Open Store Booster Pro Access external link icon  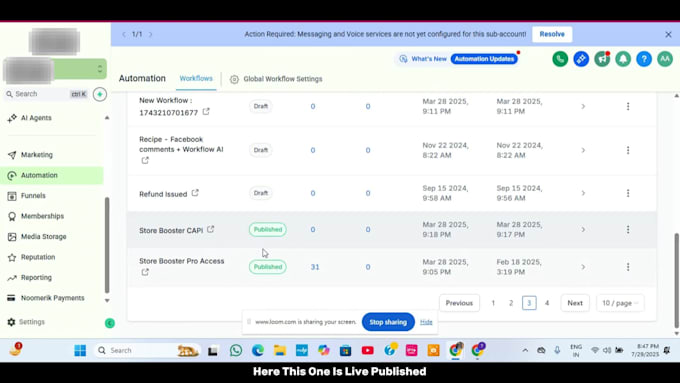pyautogui.click(x=145, y=272)
